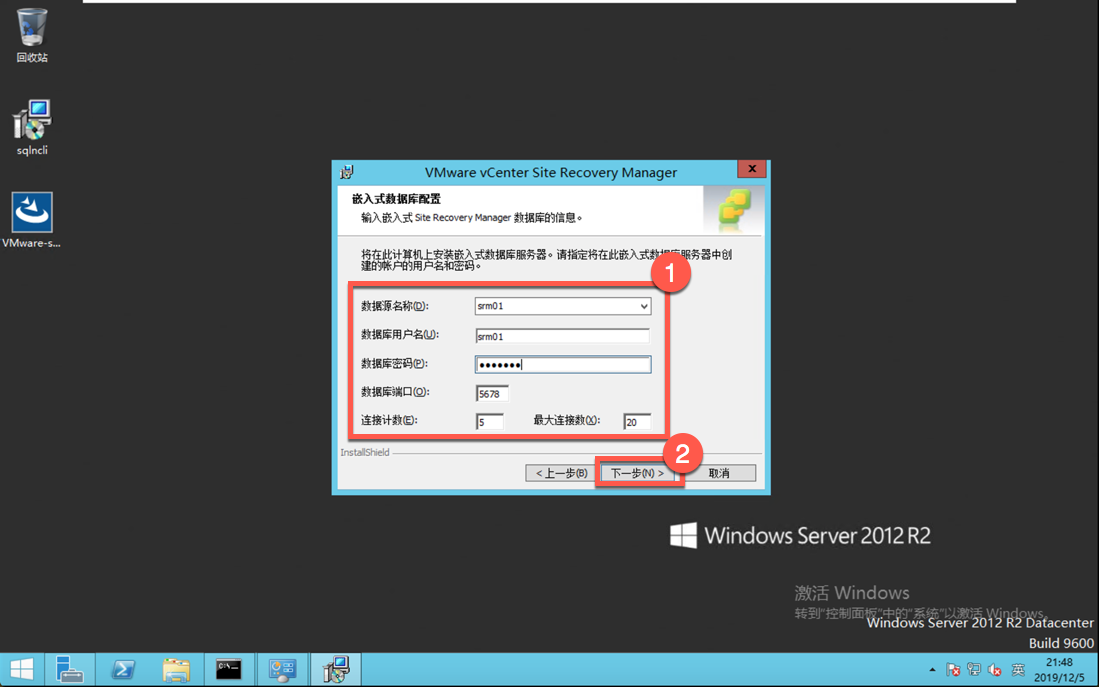The height and width of the screenshot is (687, 1099).
Task: Open File Explorer from the taskbar
Action: click(176, 669)
